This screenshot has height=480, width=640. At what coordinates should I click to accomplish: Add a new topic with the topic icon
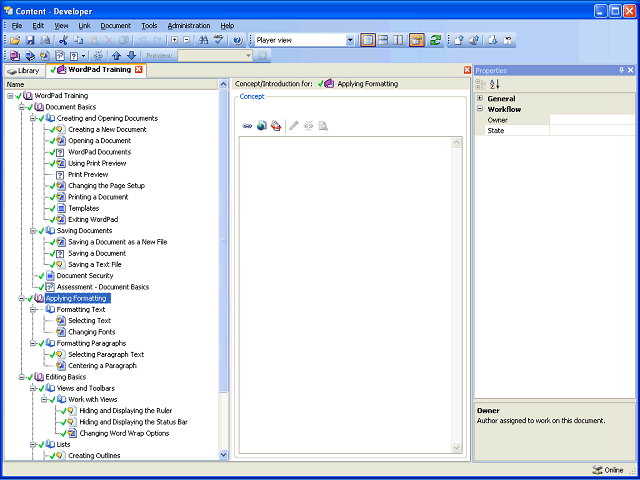tap(44, 56)
